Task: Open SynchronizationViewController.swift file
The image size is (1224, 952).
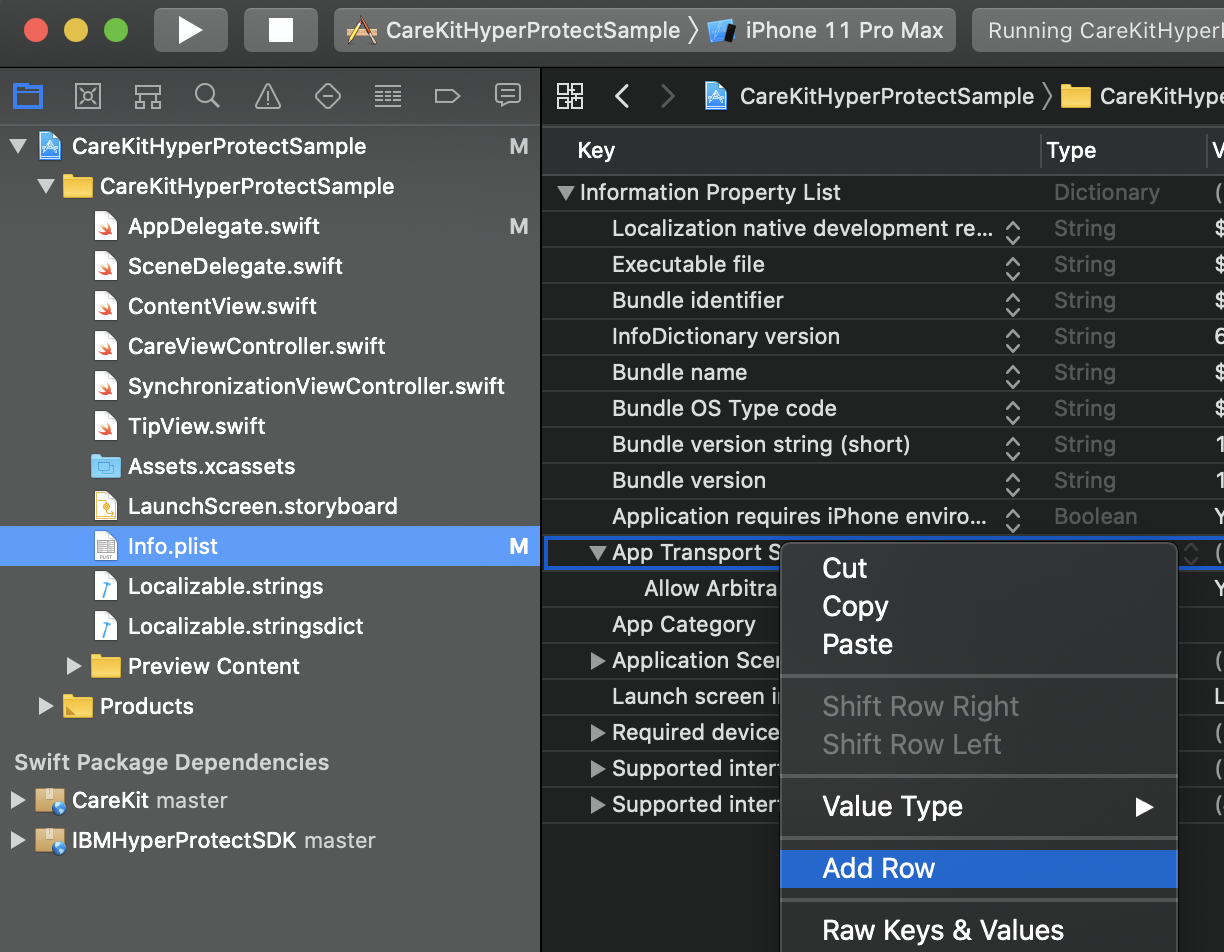Action: coord(316,386)
